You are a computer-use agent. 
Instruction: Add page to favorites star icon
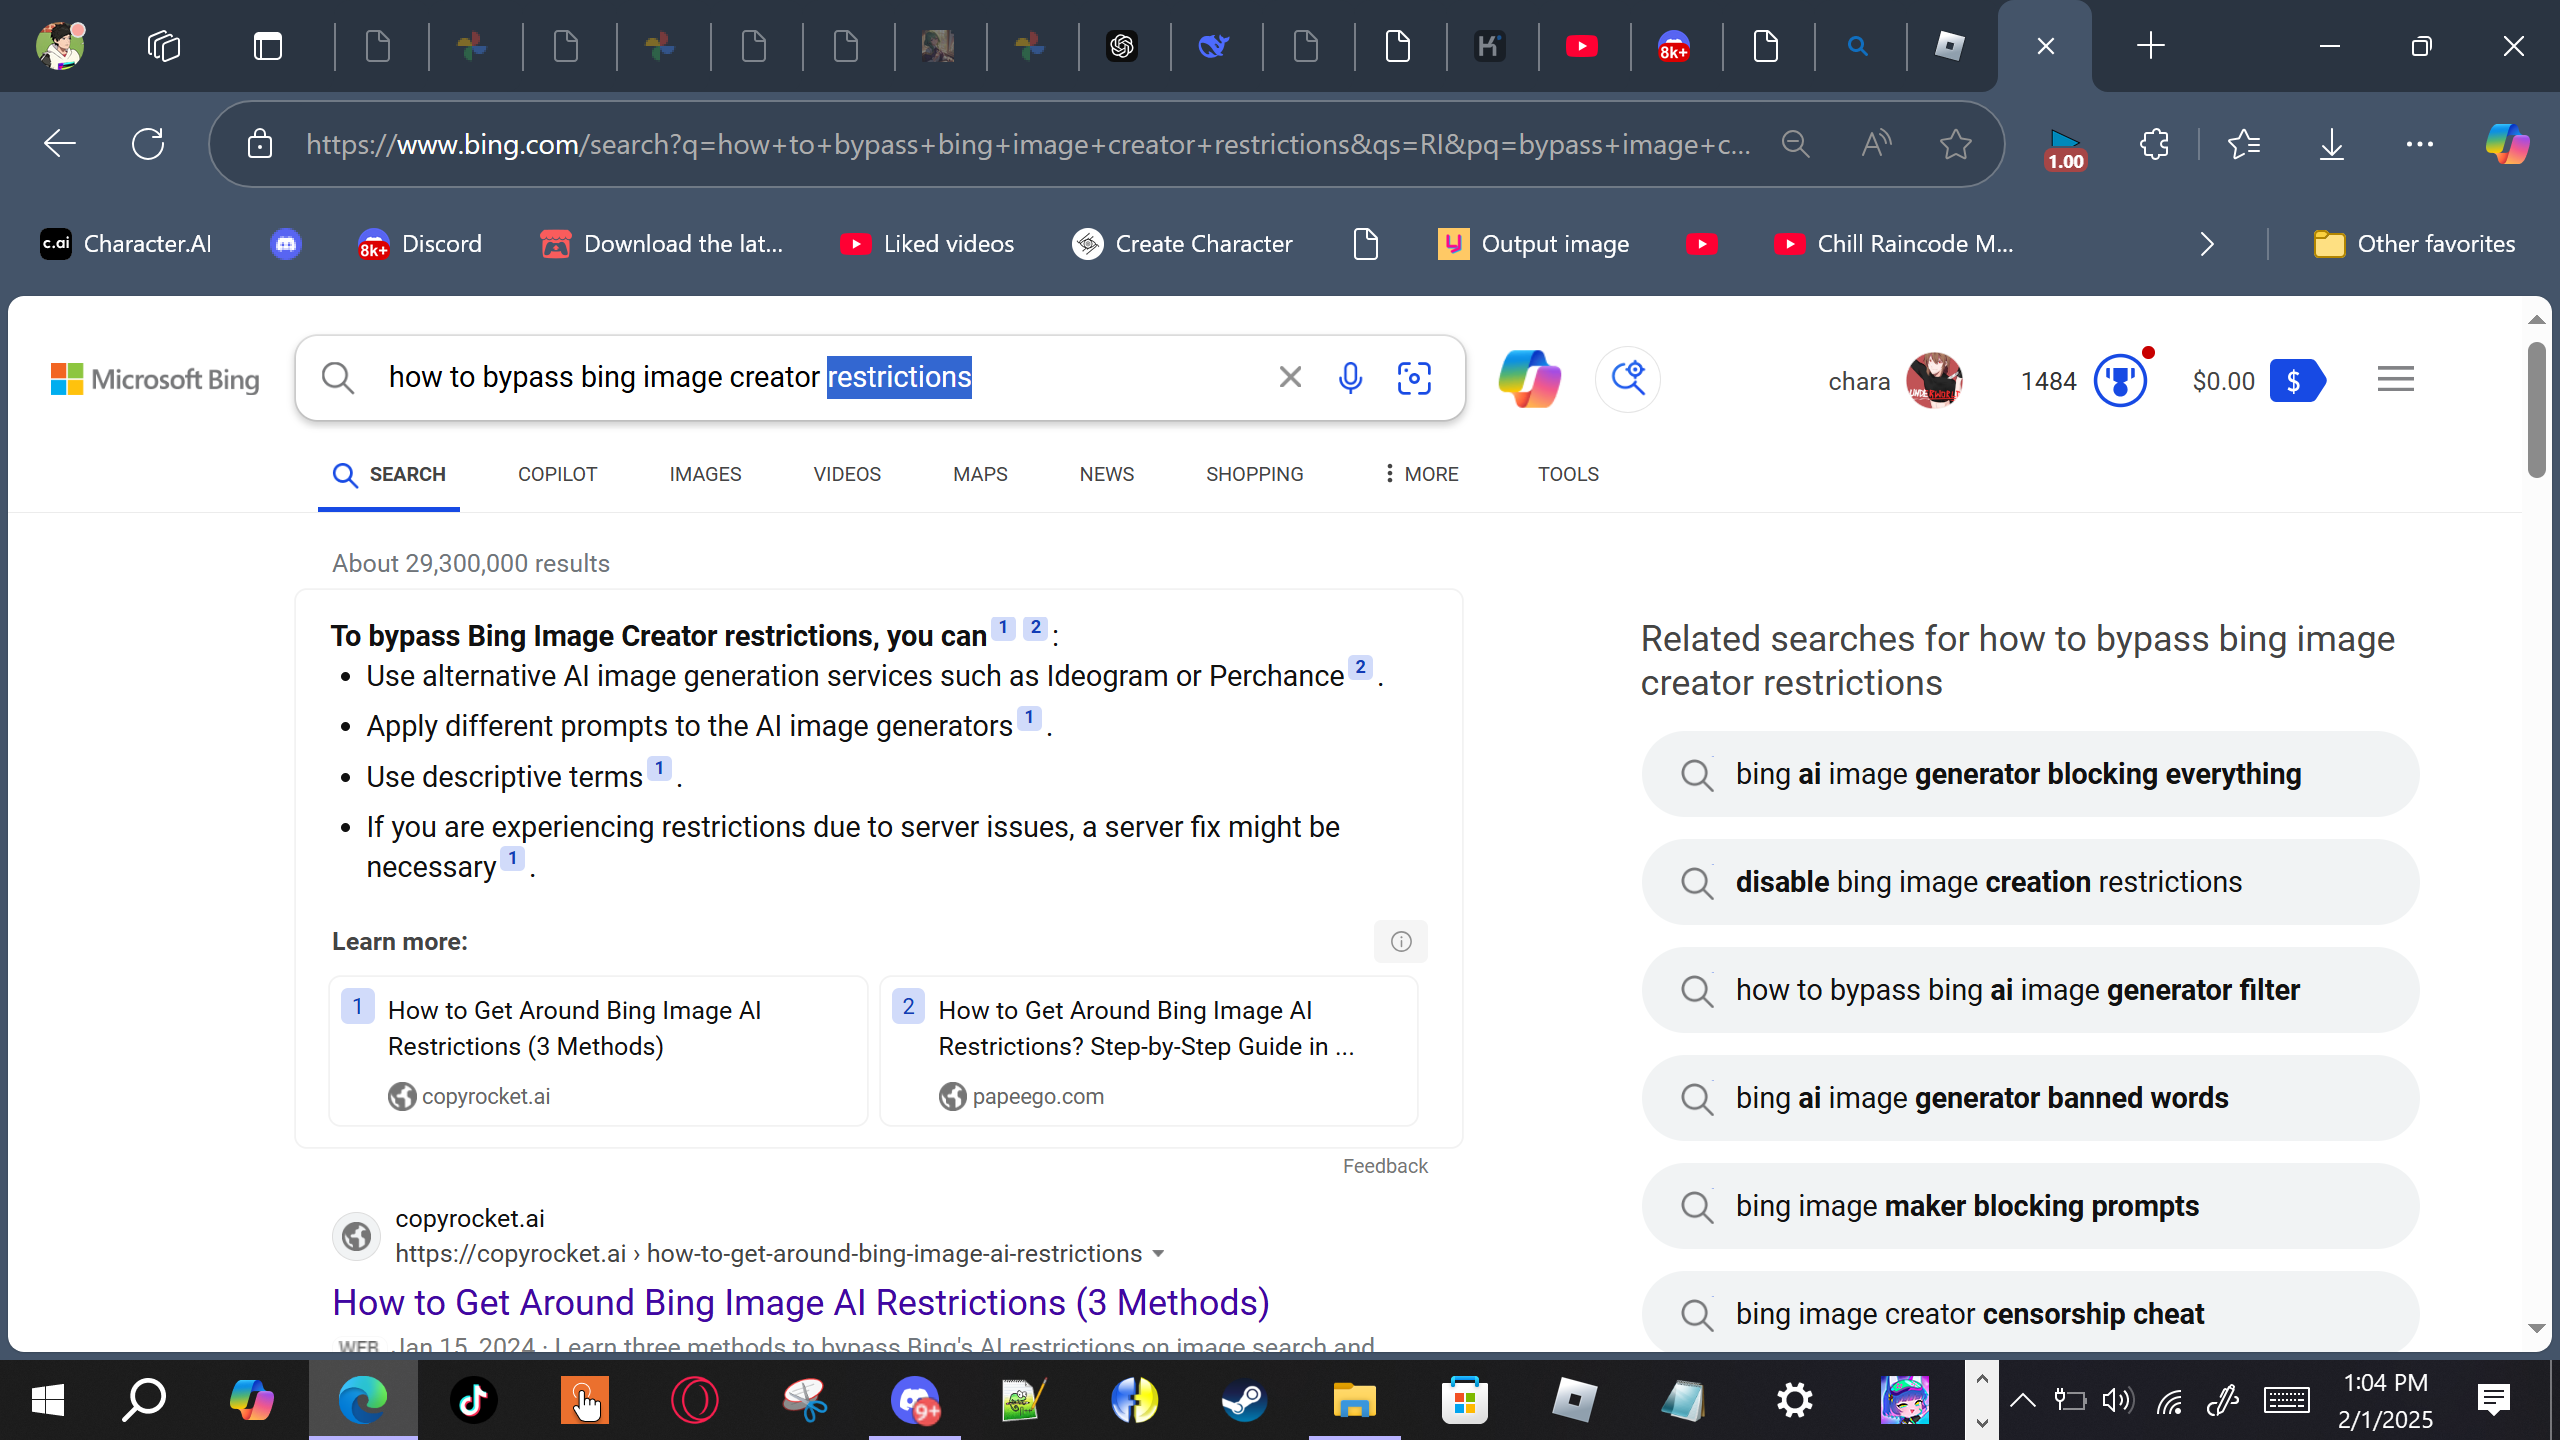(1955, 144)
